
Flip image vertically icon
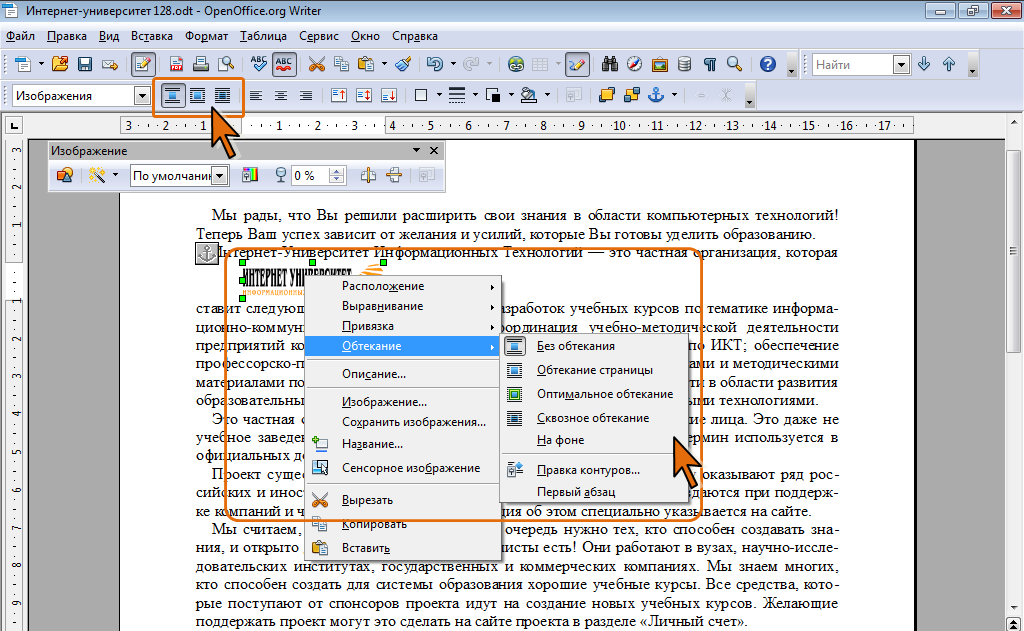(x=394, y=175)
